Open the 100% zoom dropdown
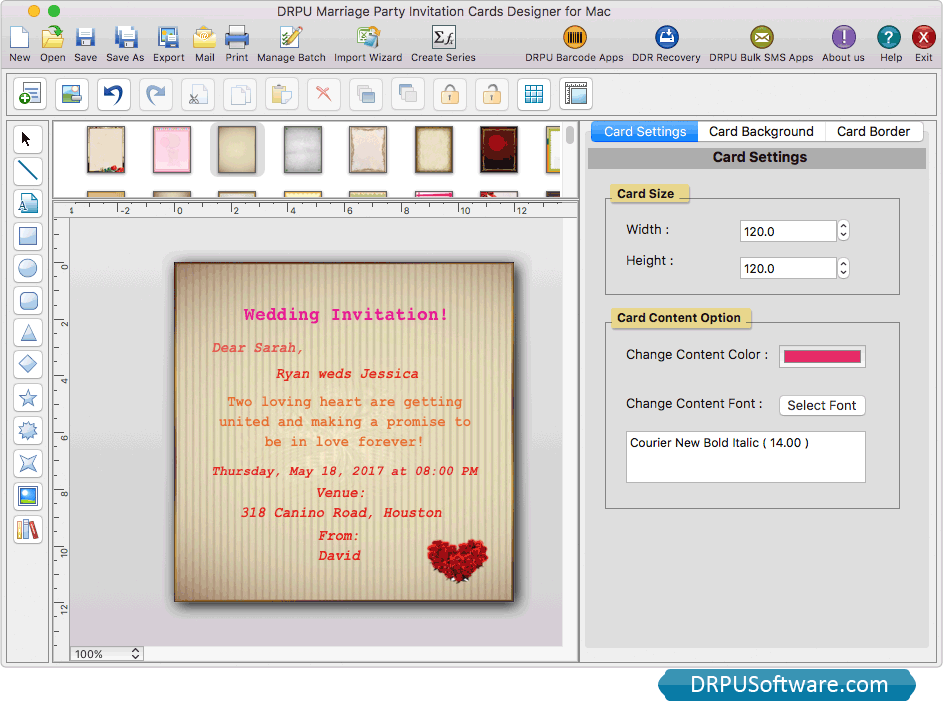Screen dimensions: 943x701 tap(107, 654)
